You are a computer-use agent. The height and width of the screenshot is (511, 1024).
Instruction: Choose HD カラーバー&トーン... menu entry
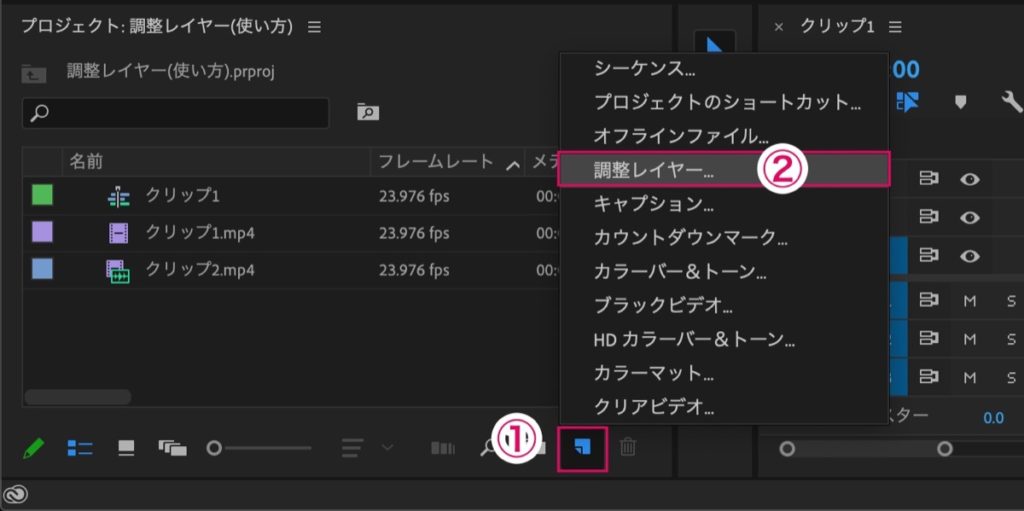tap(724, 339)
